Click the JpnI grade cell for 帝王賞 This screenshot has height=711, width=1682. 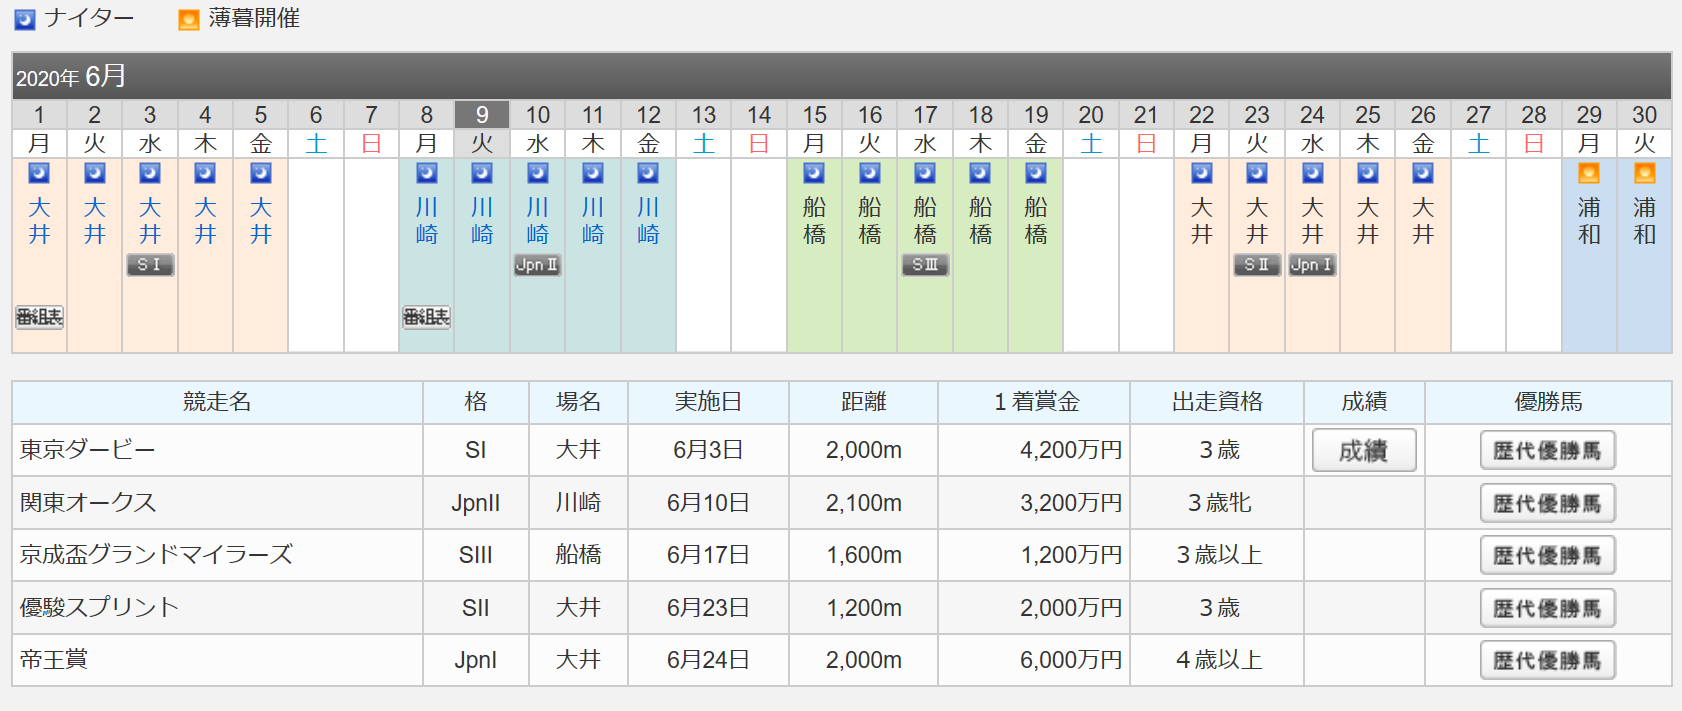coord(476,660)
